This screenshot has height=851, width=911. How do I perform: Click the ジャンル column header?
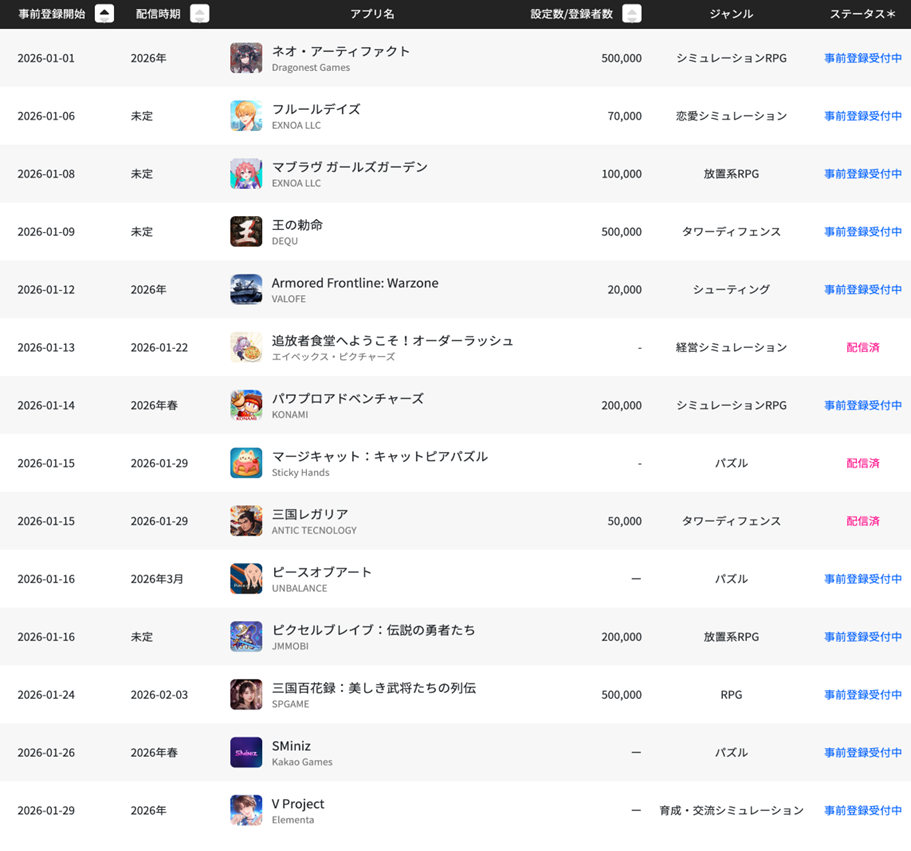click(x=731, y=14)
